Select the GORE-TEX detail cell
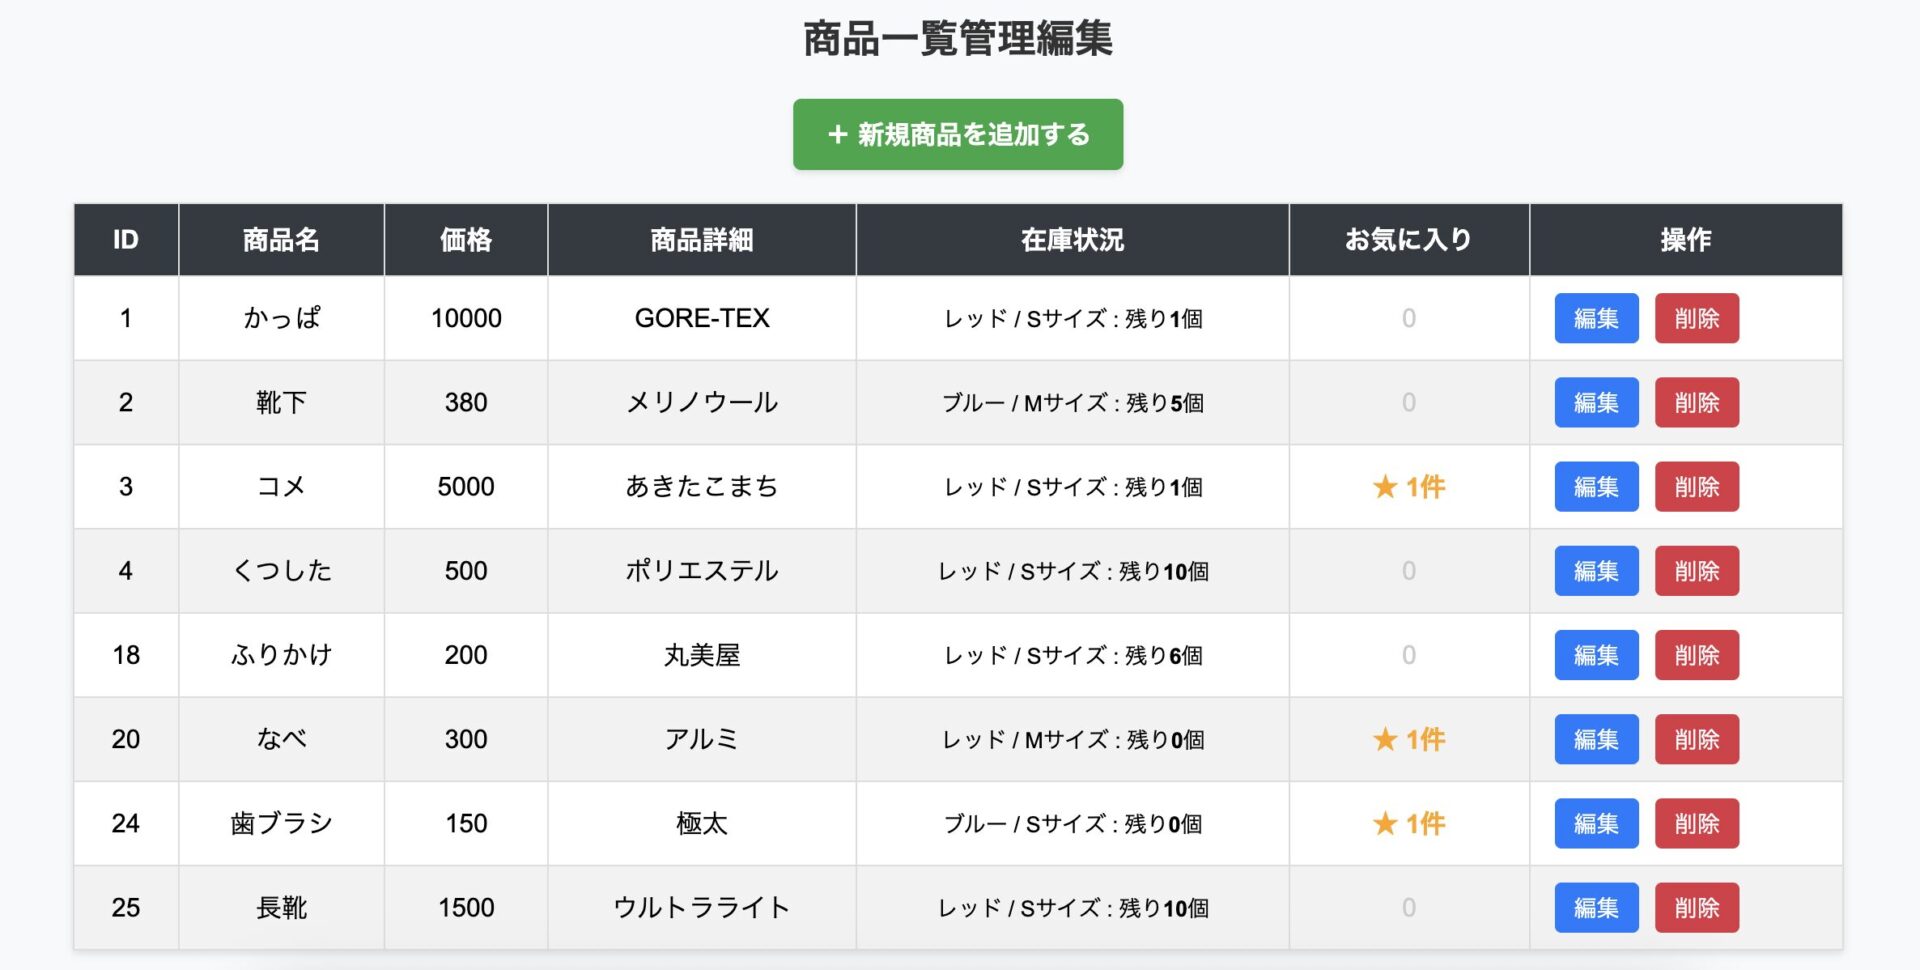The width and height of the screenshot is (1920, 970). coord(702,318)
